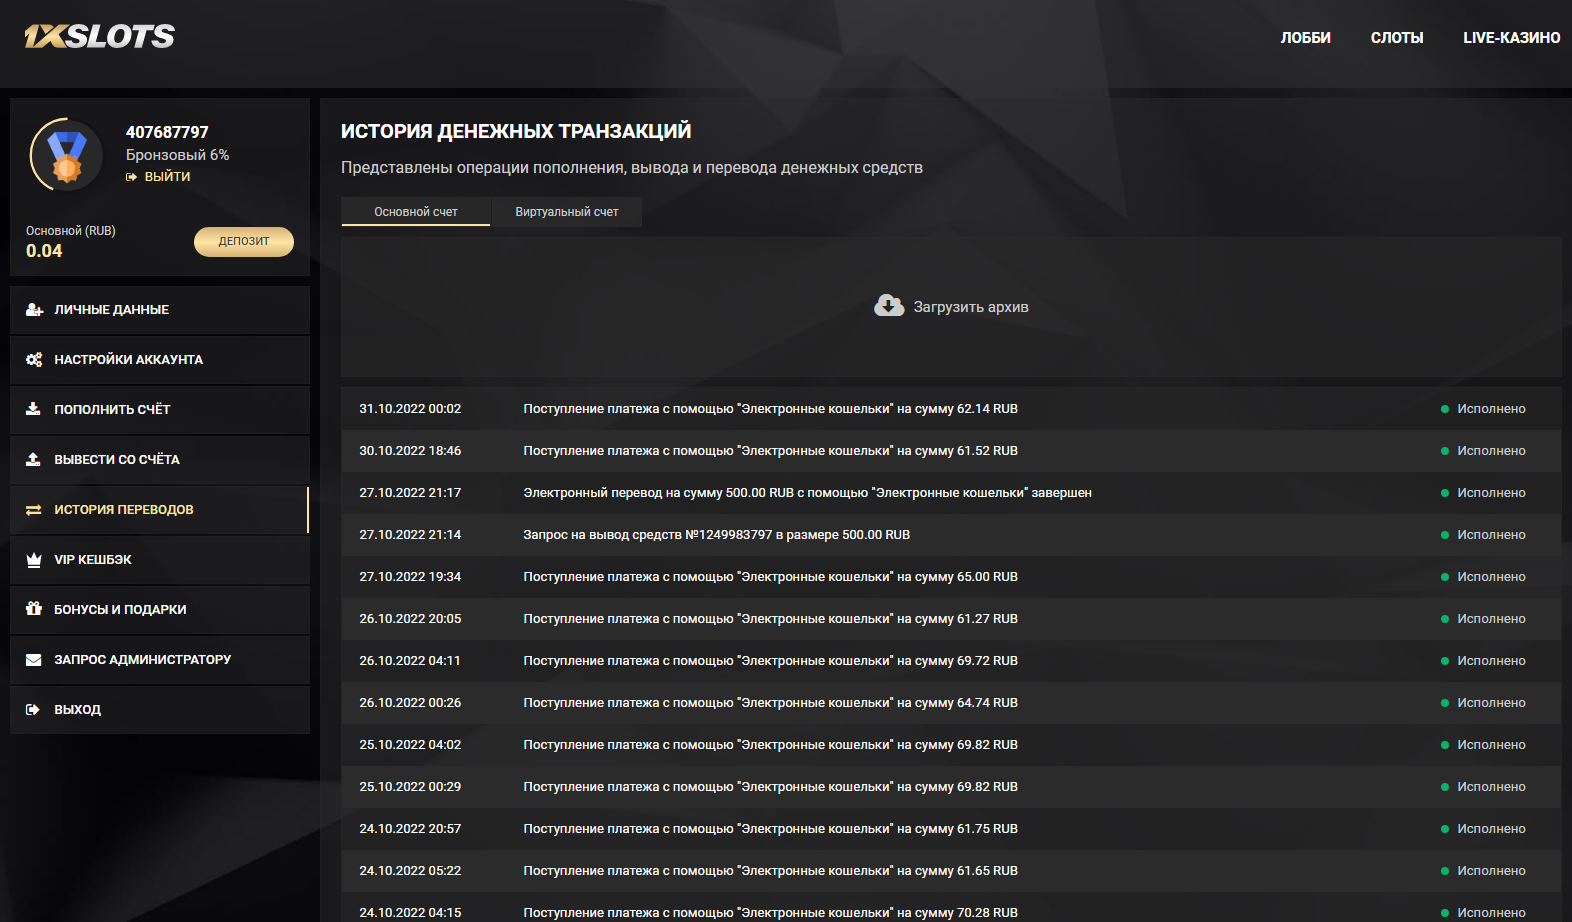Image resolution: width=1572 pixels, height=922 pixels.
Task: Click the Пополнить счёт download icon
Action: tap(33, 409)
